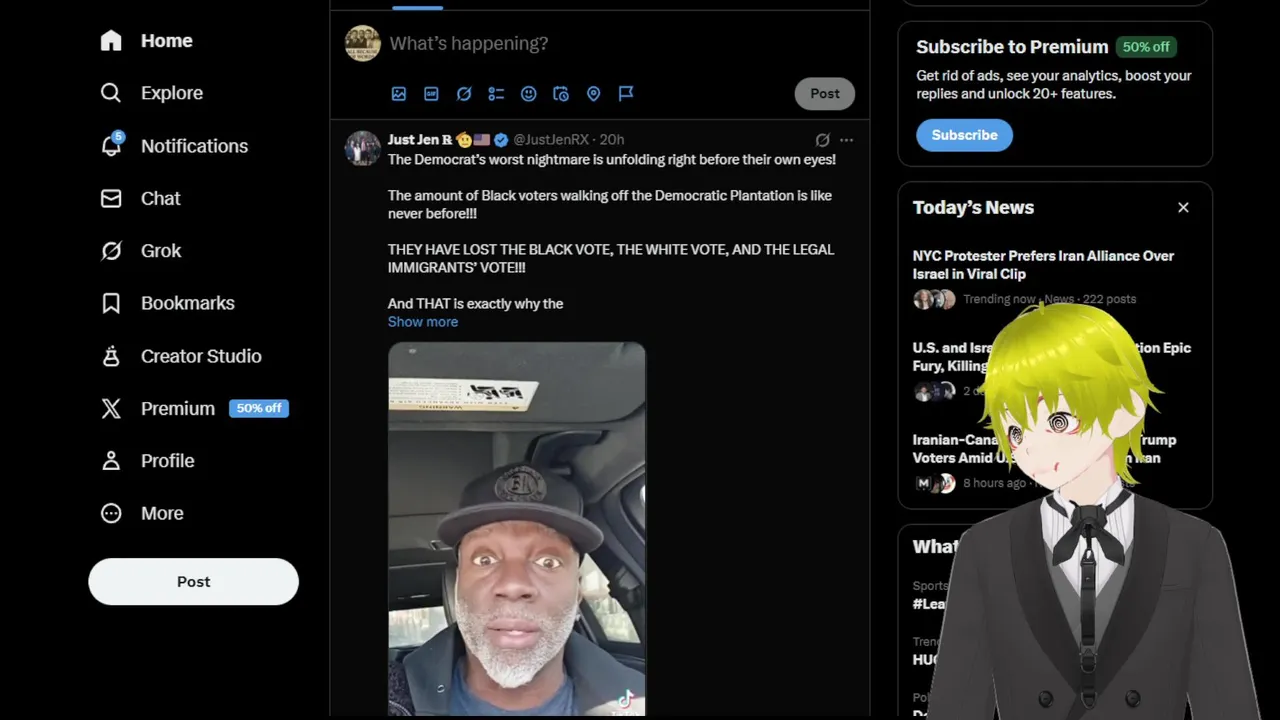
Task: Open Creator Studio in the sidebar
Action: tap(181, 356)
